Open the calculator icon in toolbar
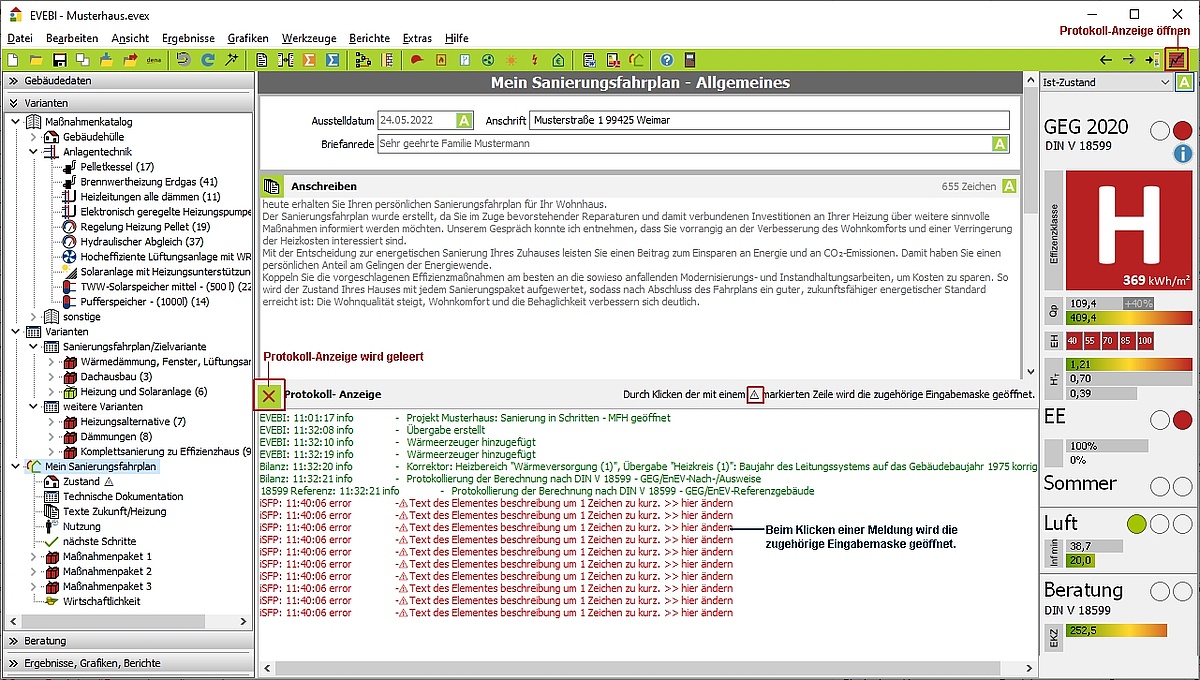The height and width of the screenshot is (680, 1200). (690, 60)
